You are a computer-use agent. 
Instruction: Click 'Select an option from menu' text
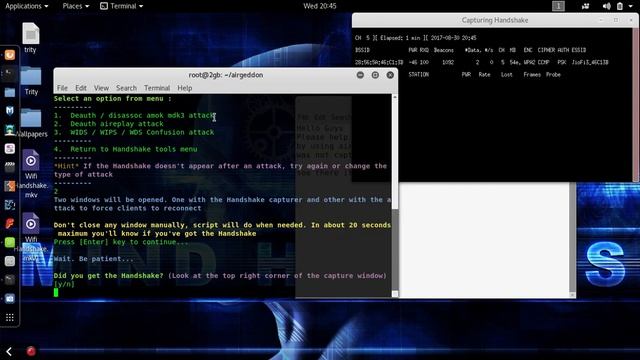(113, 99)
